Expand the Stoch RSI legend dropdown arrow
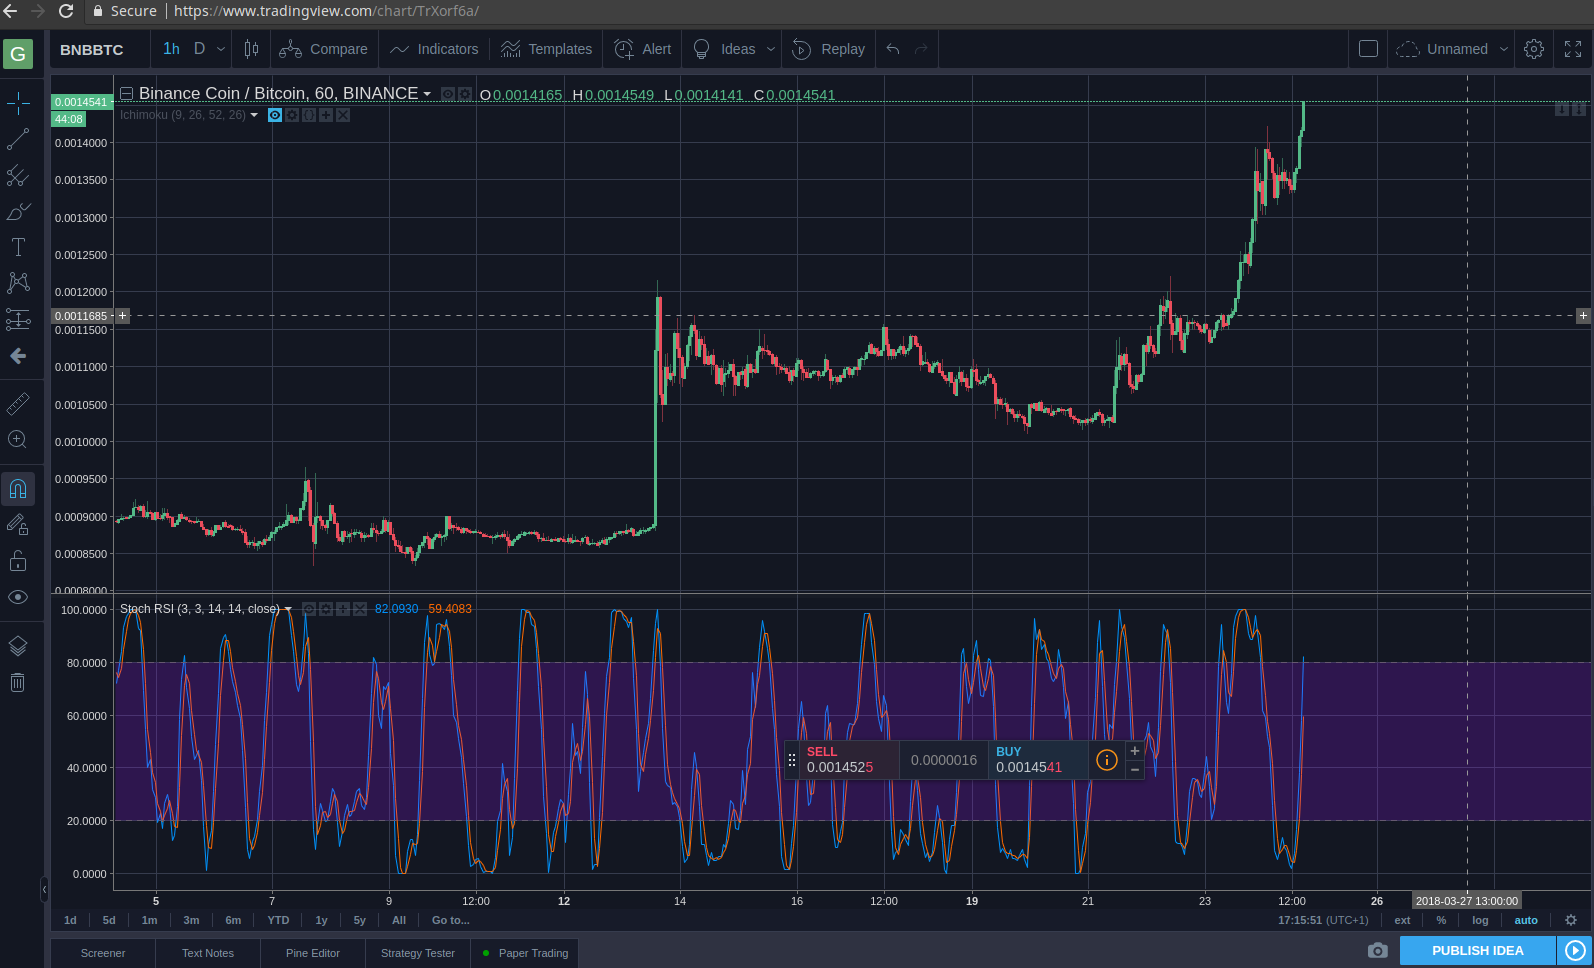The width and height of the screenshot is (1594, 968). (x=288, y=609)
